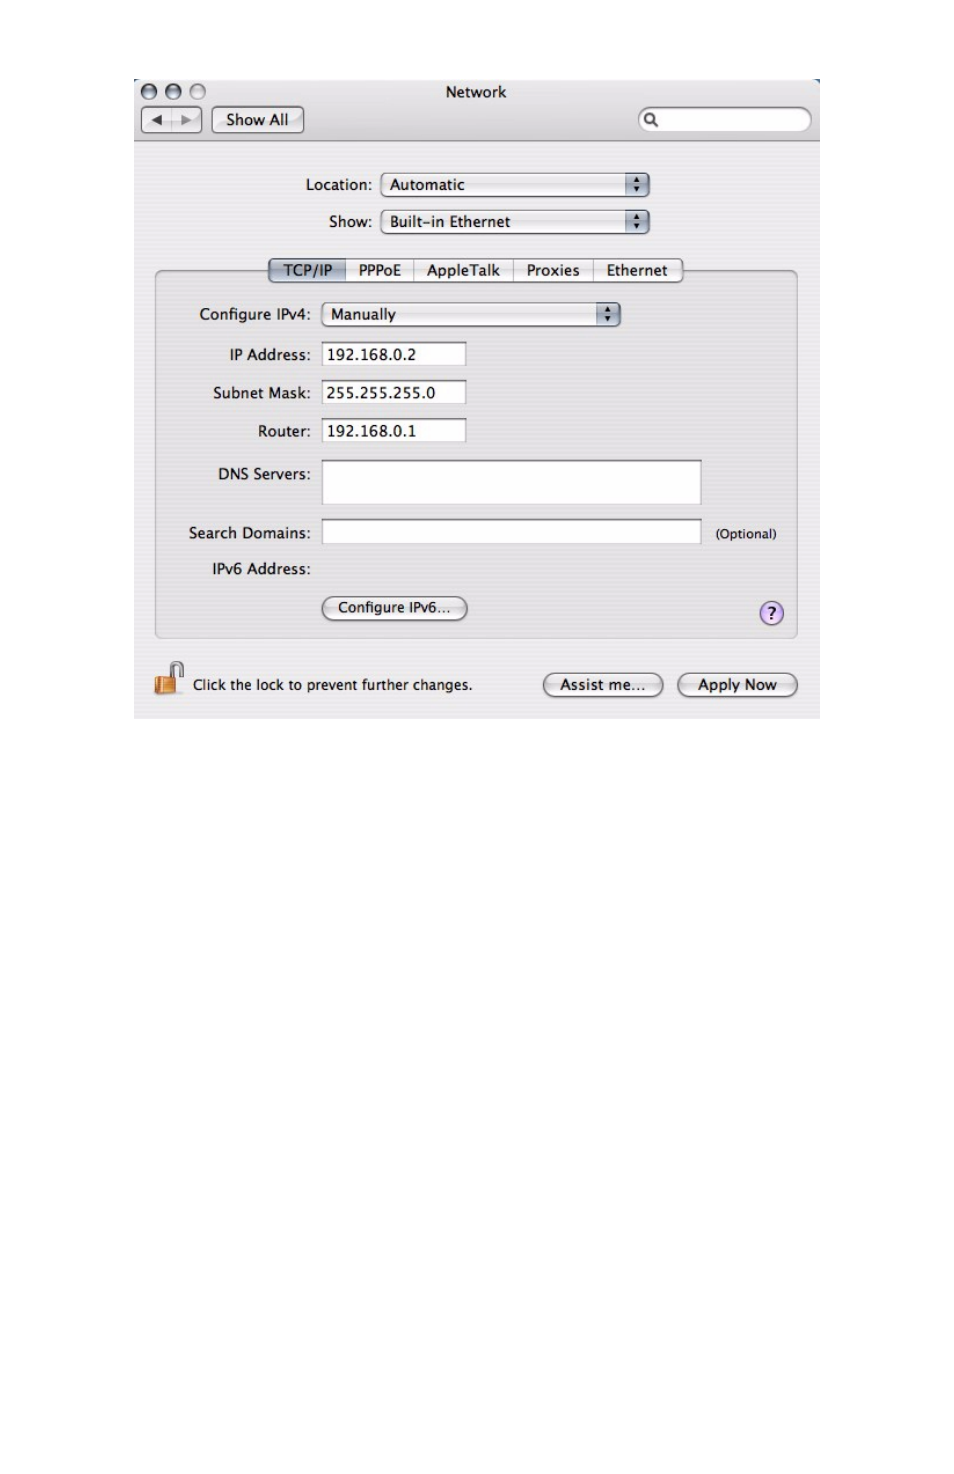Click the Subnet Mask field 255.255.255.0
The height and width of the screenshot is (1474, 954).
394,393
